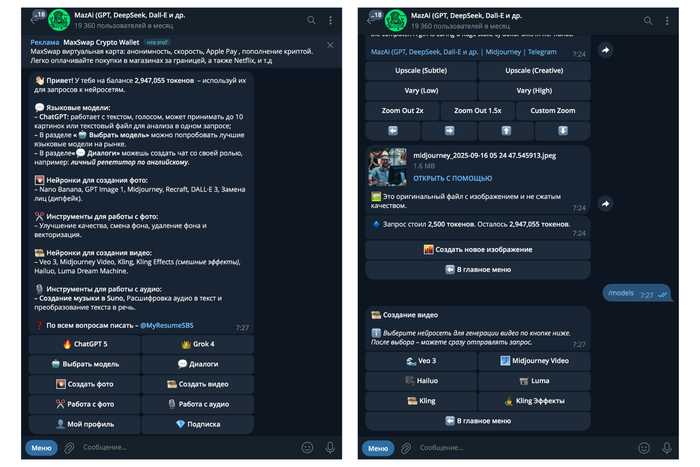Close the MaxSwap Crypto Wallet ad
Image resolution: width=700 pixels, height=467 pixels.
330,45
